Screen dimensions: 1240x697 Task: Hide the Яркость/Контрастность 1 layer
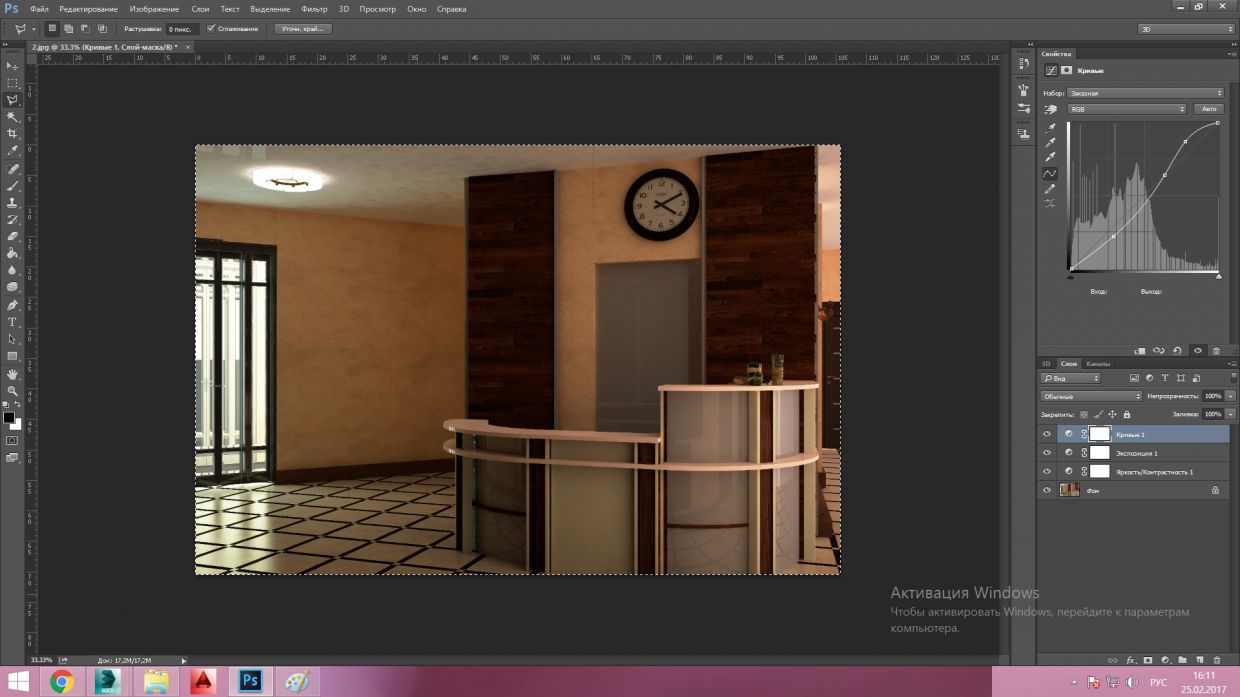1047,471
